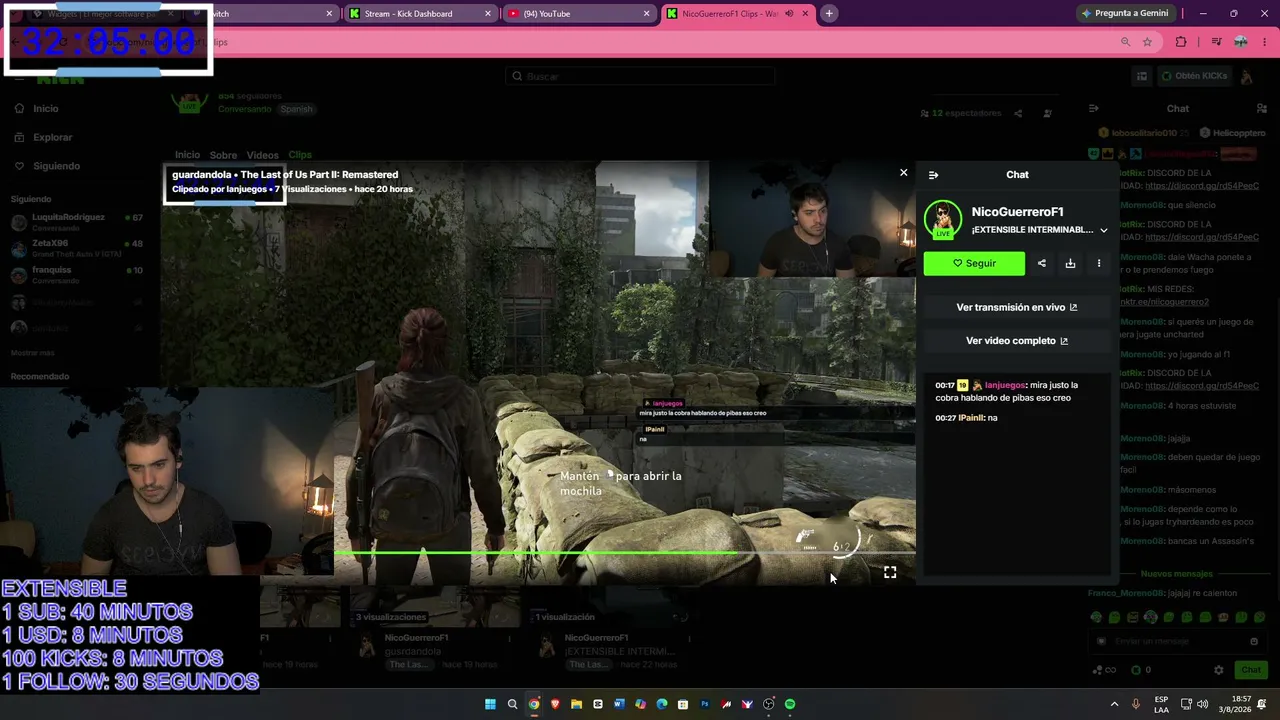Open Brave browser from taskbar

tap(555, 704)
